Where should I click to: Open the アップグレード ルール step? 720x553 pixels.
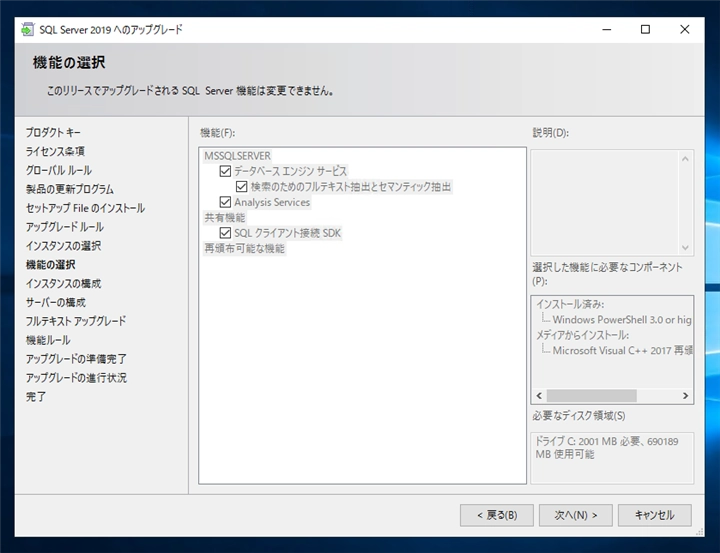point(65,227)
